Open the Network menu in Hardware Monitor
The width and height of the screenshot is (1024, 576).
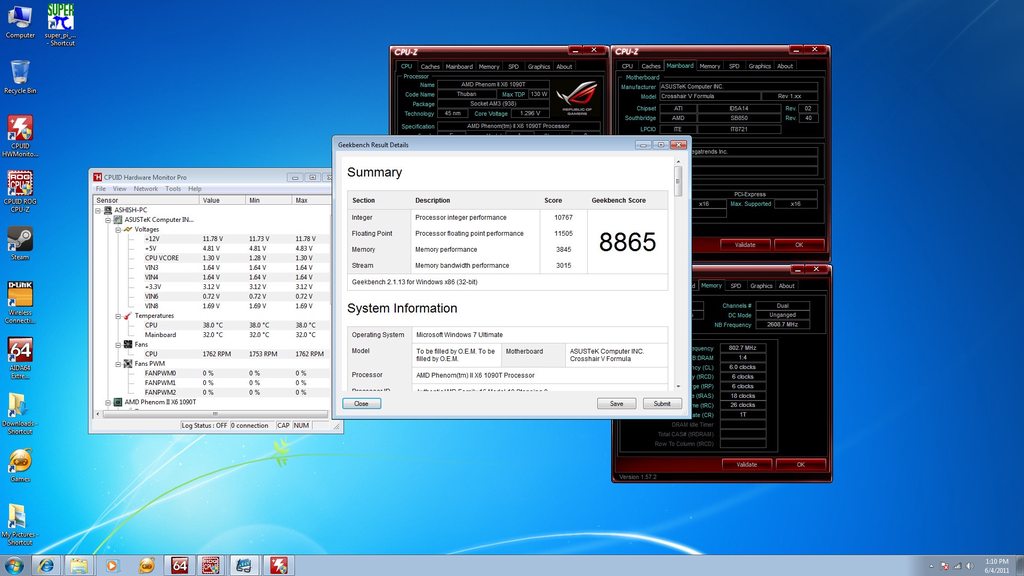tap(146, 189)
